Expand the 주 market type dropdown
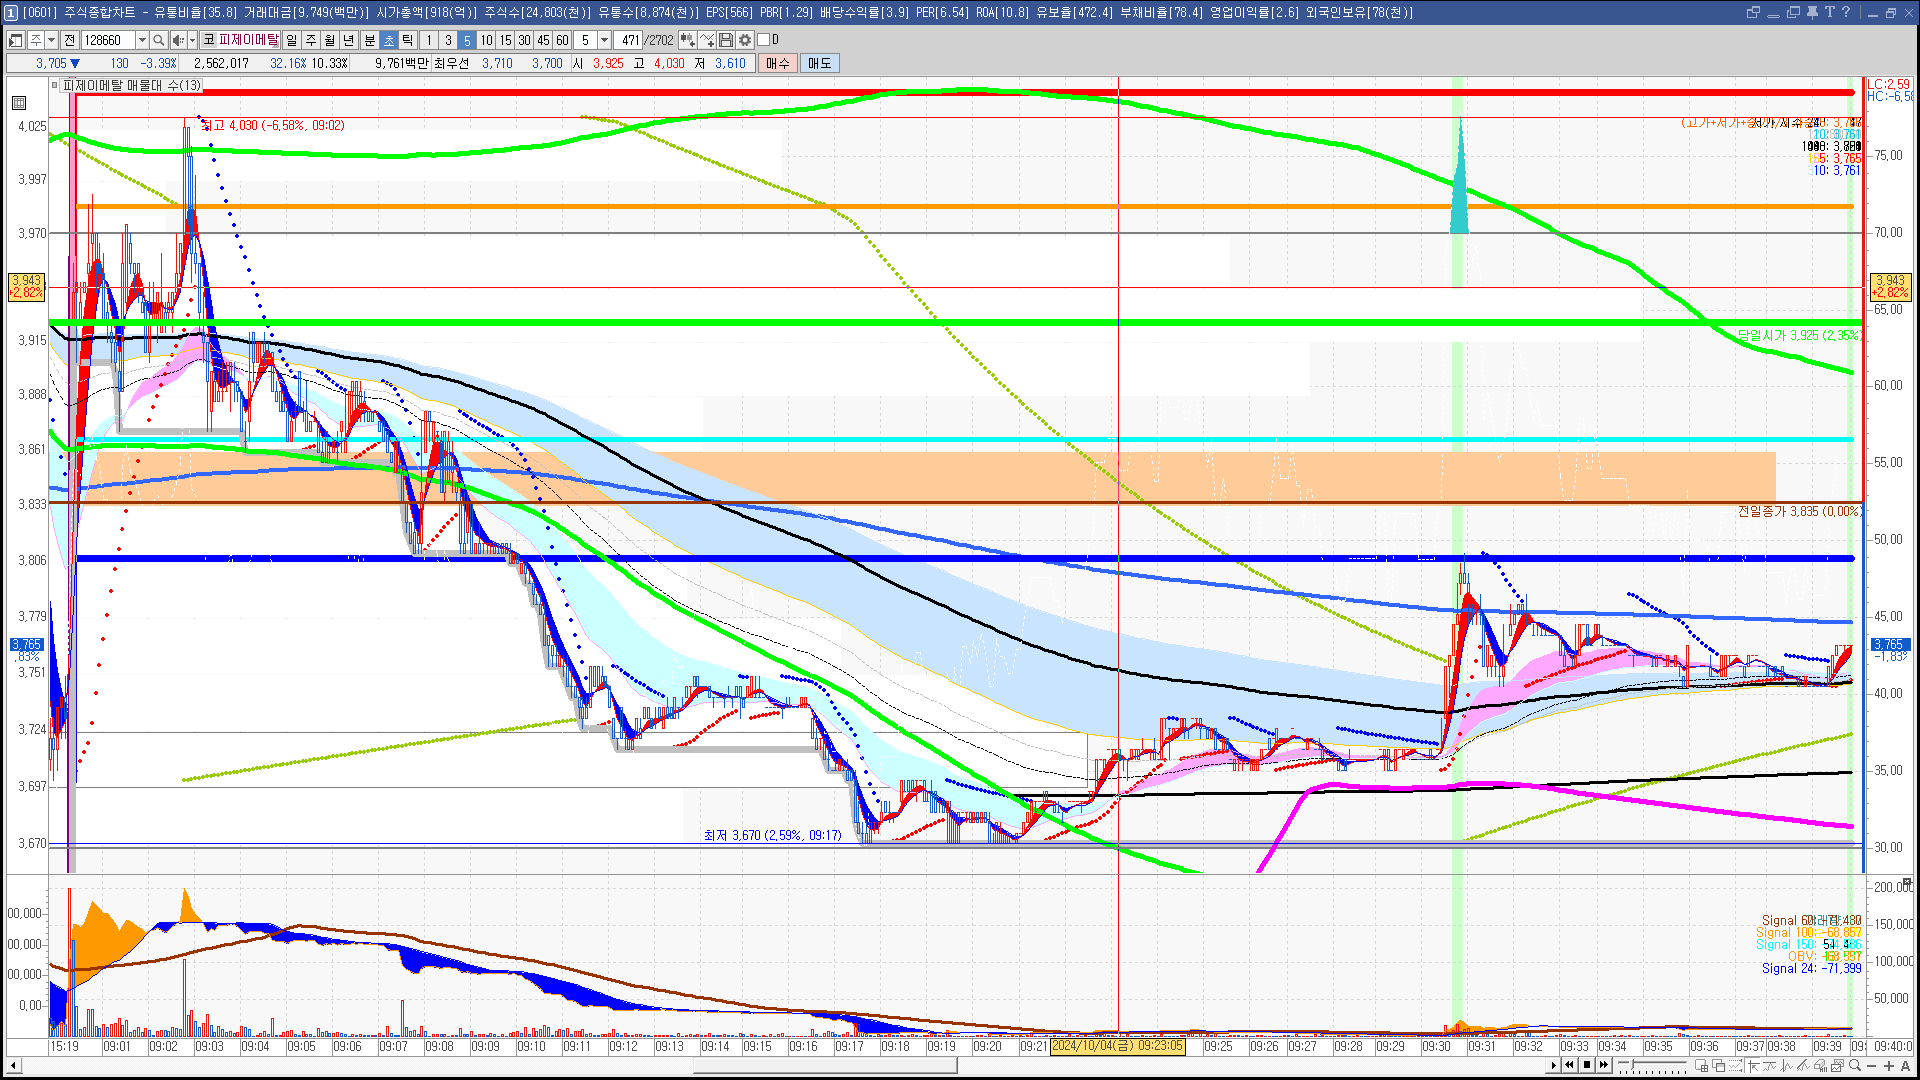Image resolution: width=1920 pixels, height=1080 pixels. [x=51, y=40]
